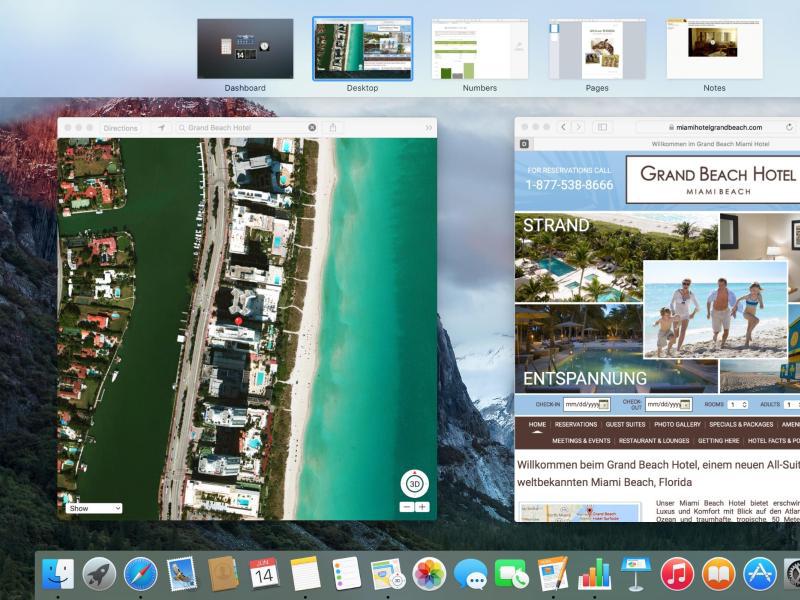Screen dimensions: 800x600
Task: Switch to Pages full-screen space
Action: click(597, 49)
